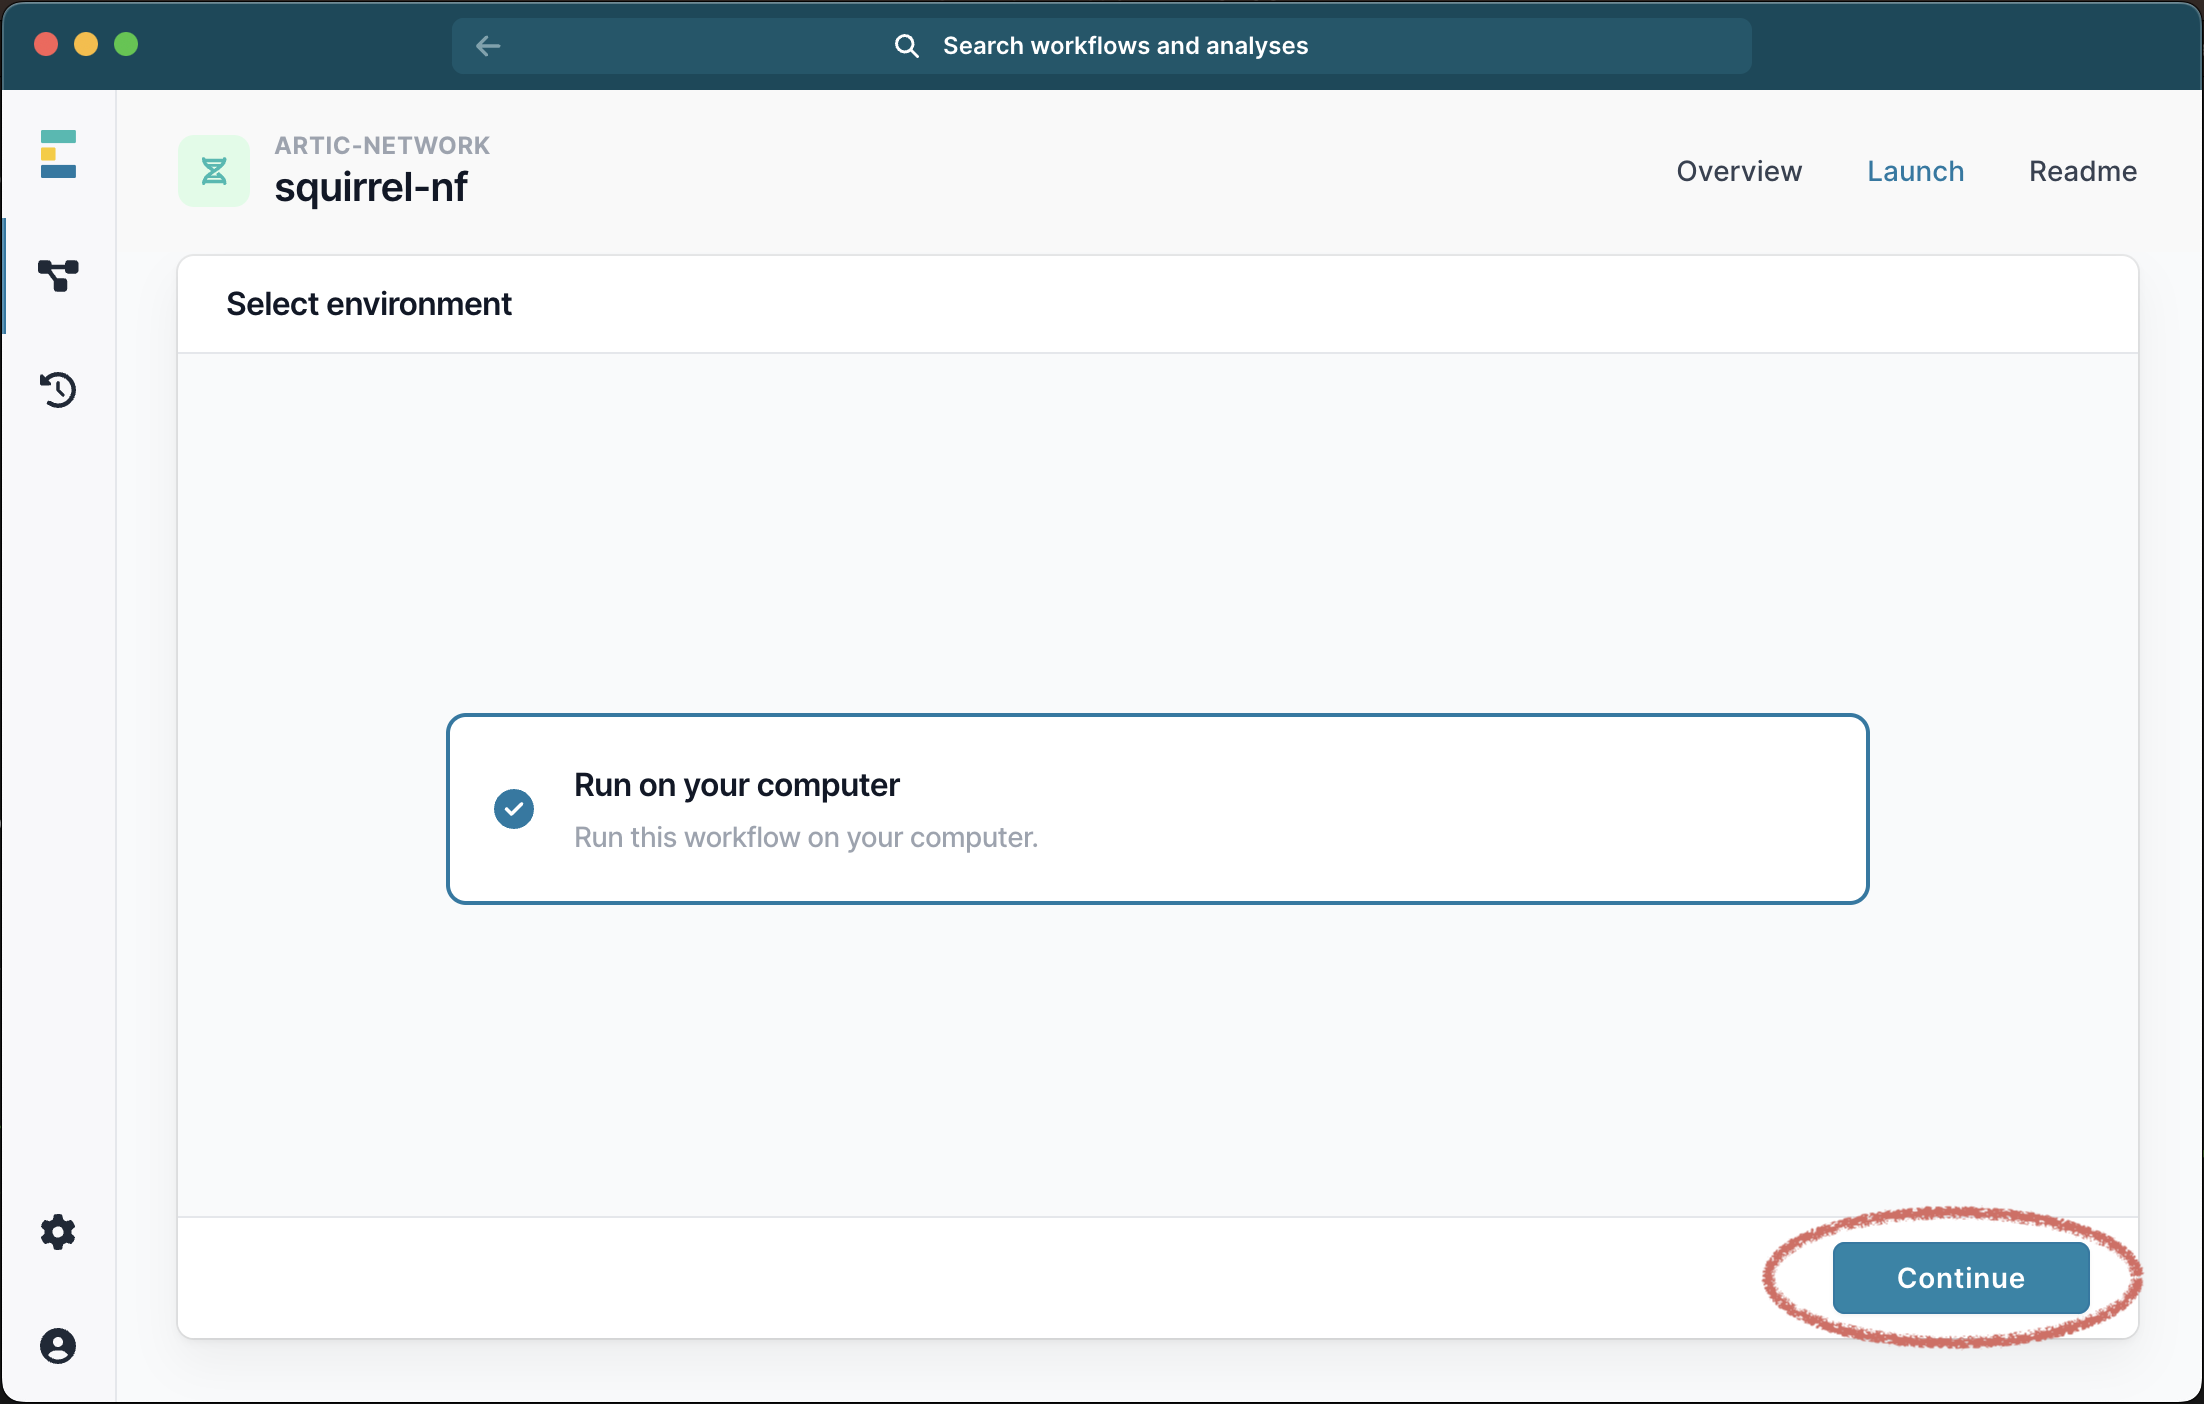Click the ARTIC-NETWORK organization label
The width and height of the screenshot is (2204, 1404).
click(x=382, y=145)
